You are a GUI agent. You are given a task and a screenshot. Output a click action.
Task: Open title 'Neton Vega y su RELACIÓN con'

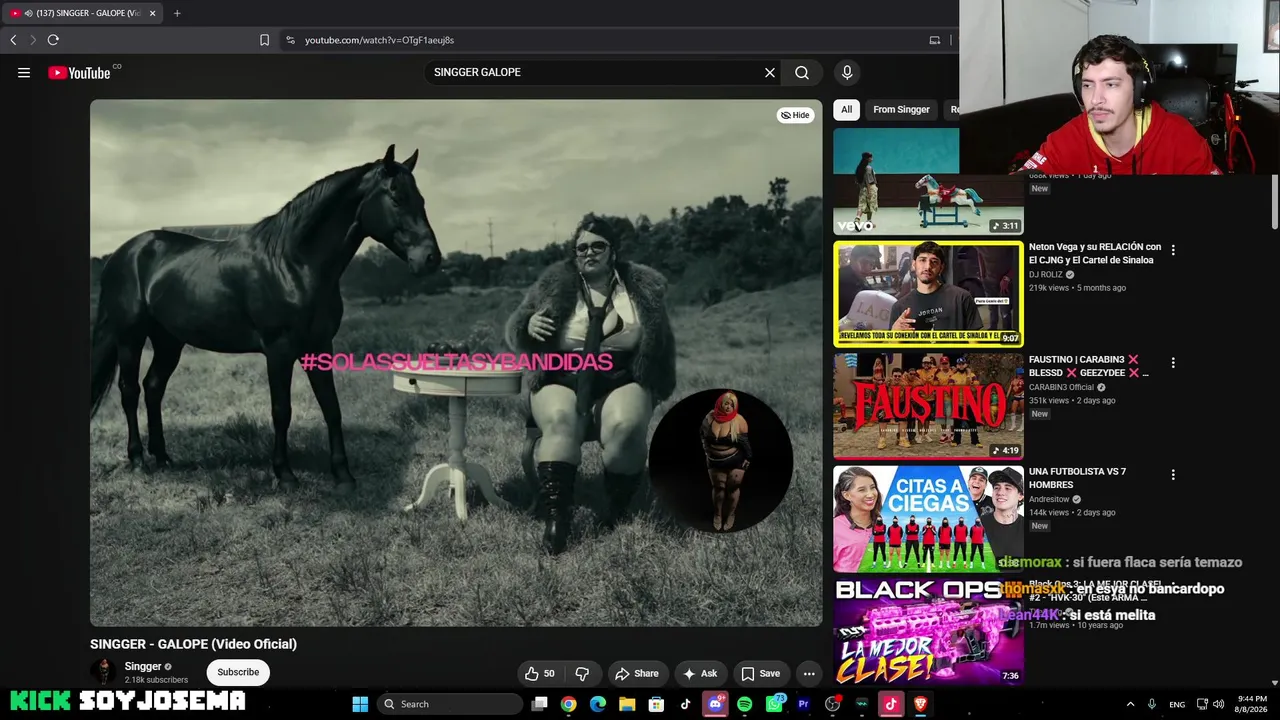click(x=1095, y=253)
